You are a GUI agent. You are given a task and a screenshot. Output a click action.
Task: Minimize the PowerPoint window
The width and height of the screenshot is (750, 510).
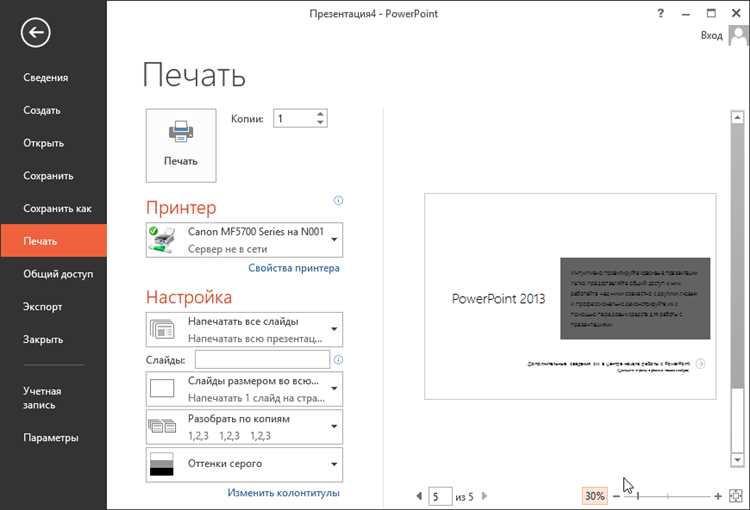click(x=686, y=14)
